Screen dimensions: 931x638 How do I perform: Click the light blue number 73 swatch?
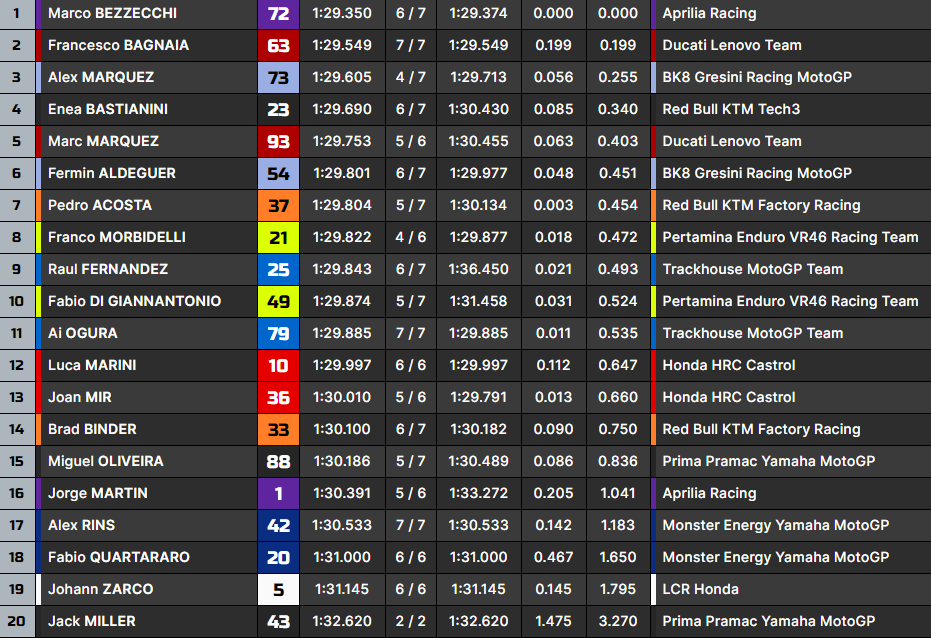tap(278, 78)
